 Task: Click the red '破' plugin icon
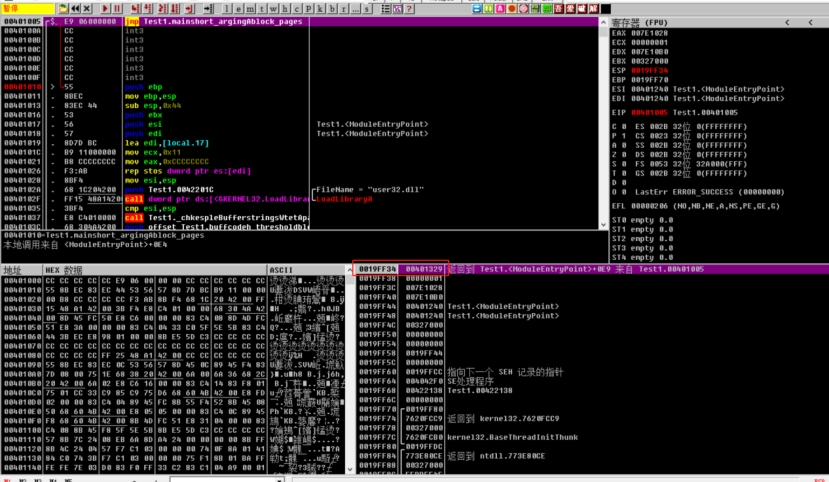coord(582,9)
